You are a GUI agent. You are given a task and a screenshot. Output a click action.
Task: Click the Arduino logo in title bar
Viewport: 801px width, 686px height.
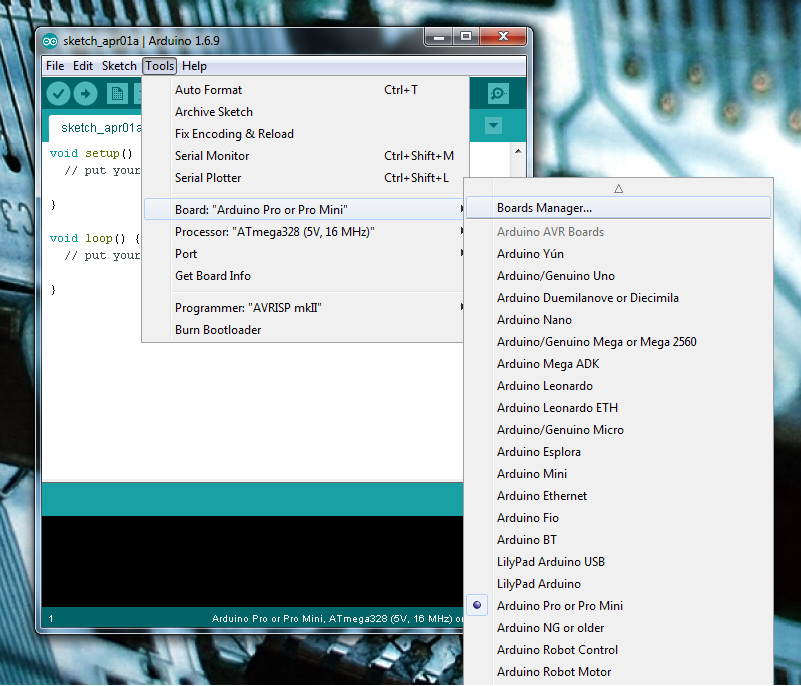(x=50, y=41)
